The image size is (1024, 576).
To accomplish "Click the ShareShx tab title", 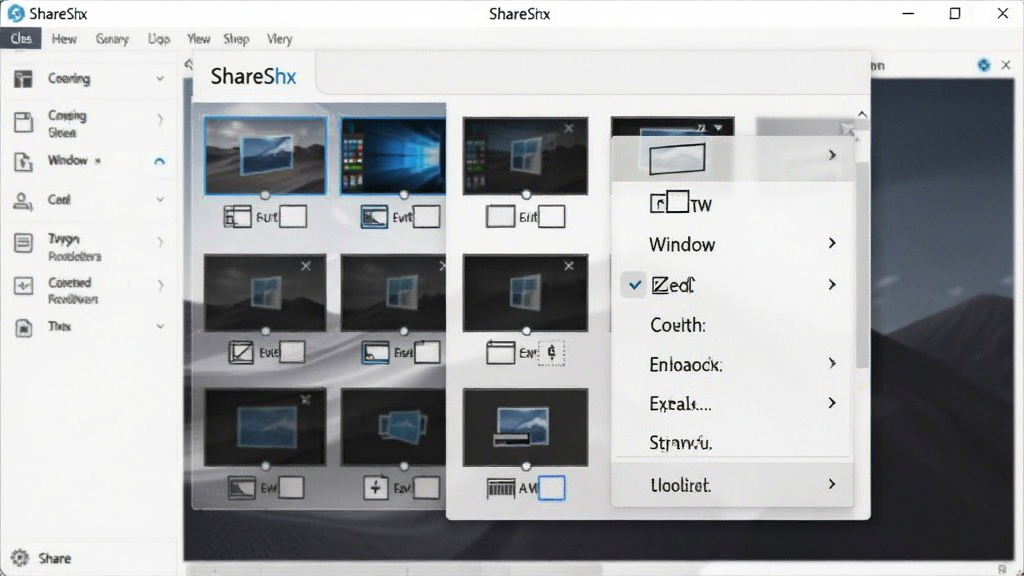I will [x=253, y=76].
